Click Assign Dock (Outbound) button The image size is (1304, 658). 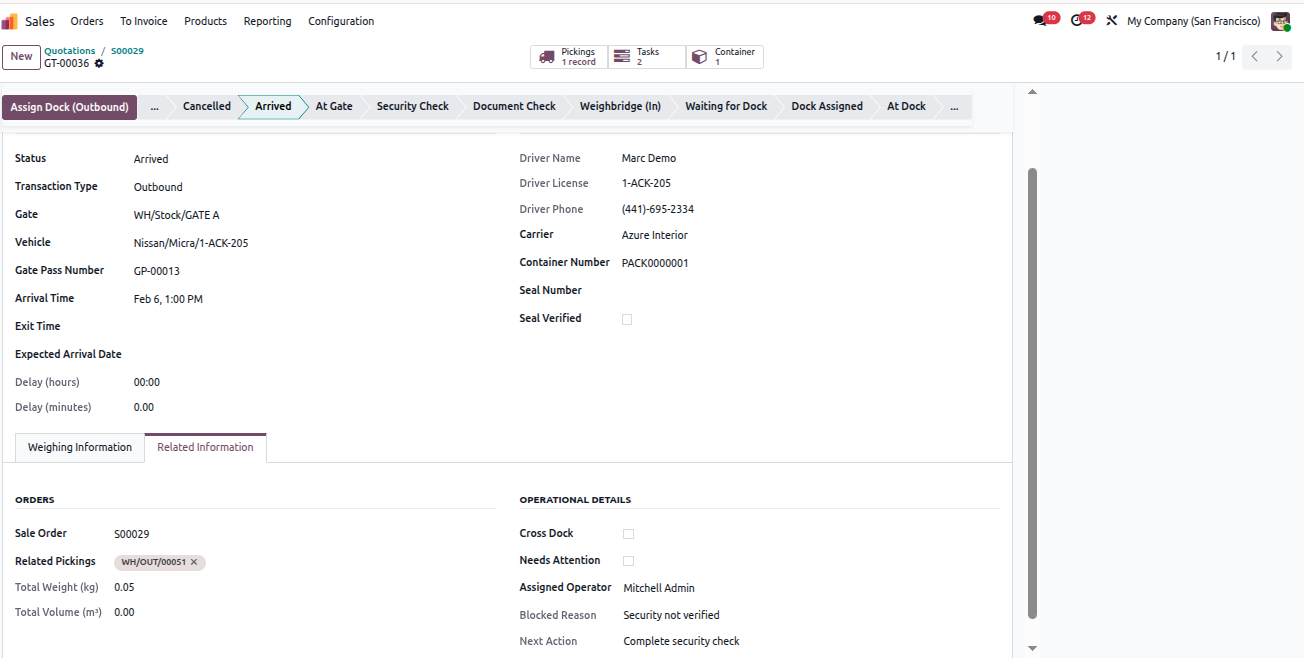coord(70,107)
